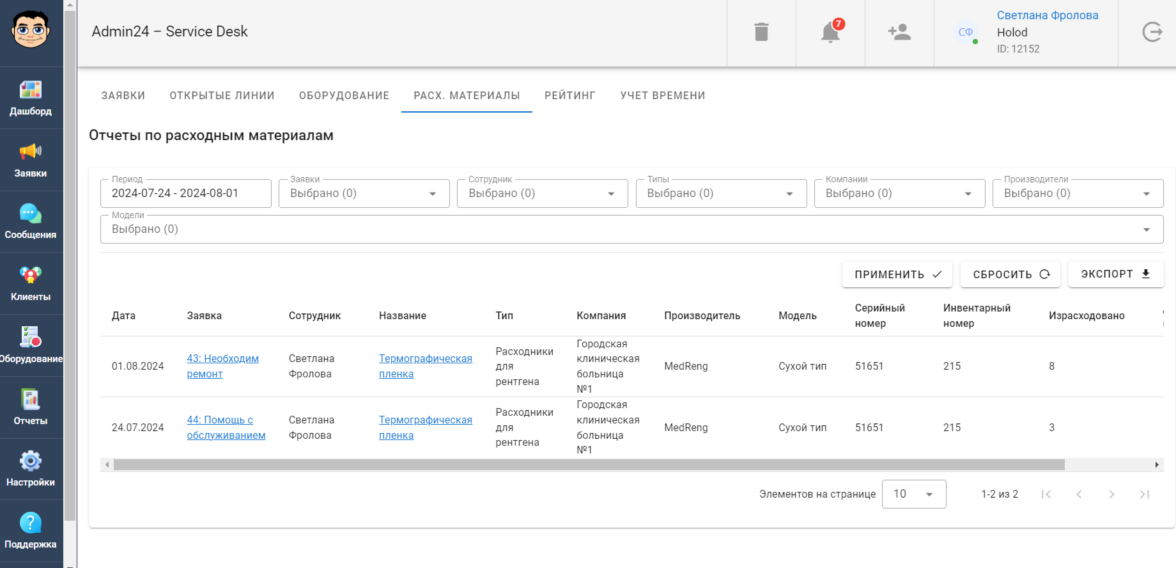Expand the Компании filter dropdown

click(x=899, y=194)
